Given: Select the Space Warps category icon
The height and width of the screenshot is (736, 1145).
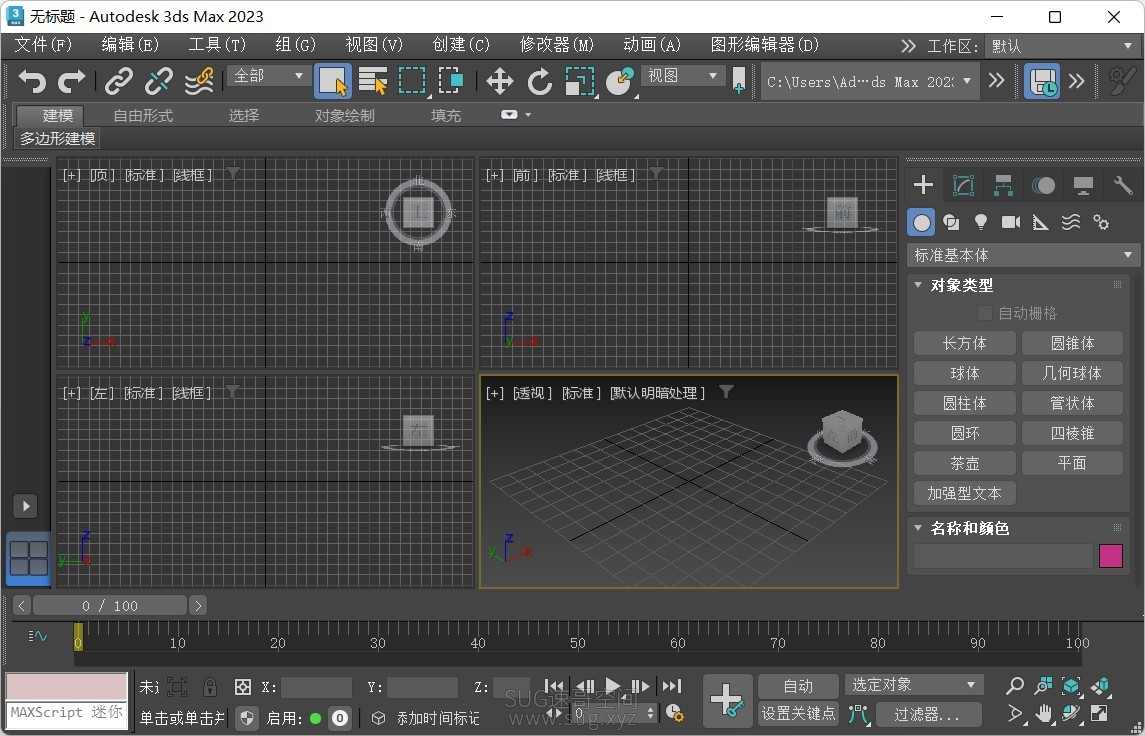Looking at the screenshot, I should [x=1071, y=223].
